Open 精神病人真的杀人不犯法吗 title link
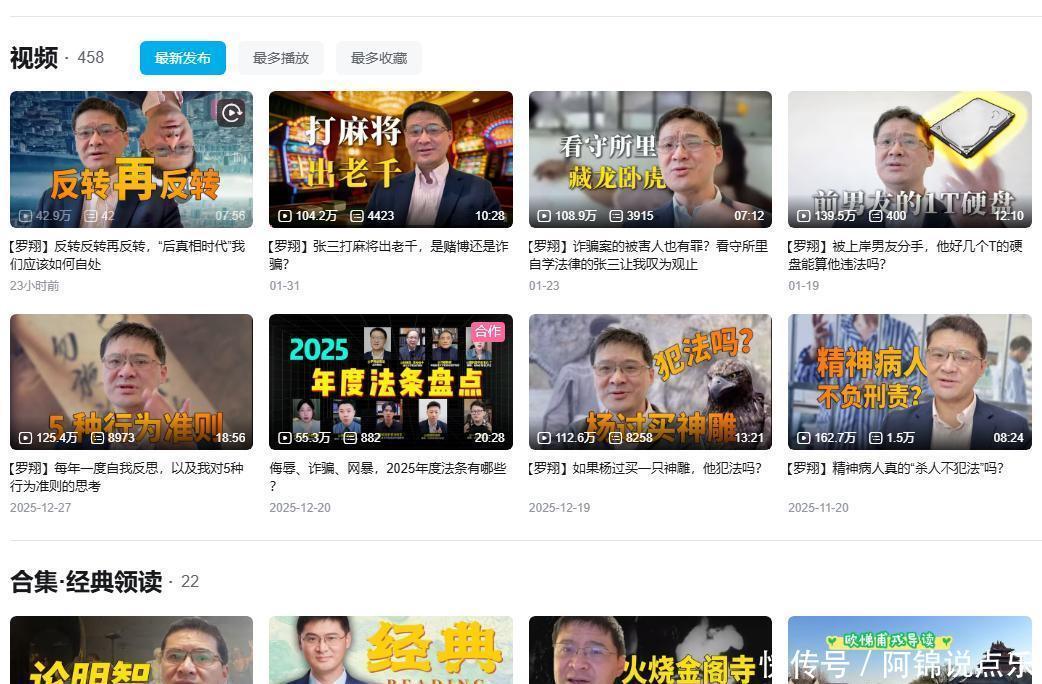The width and height of the screenshot is (1042, 684). pyautogui.click(x=895, y=468)
